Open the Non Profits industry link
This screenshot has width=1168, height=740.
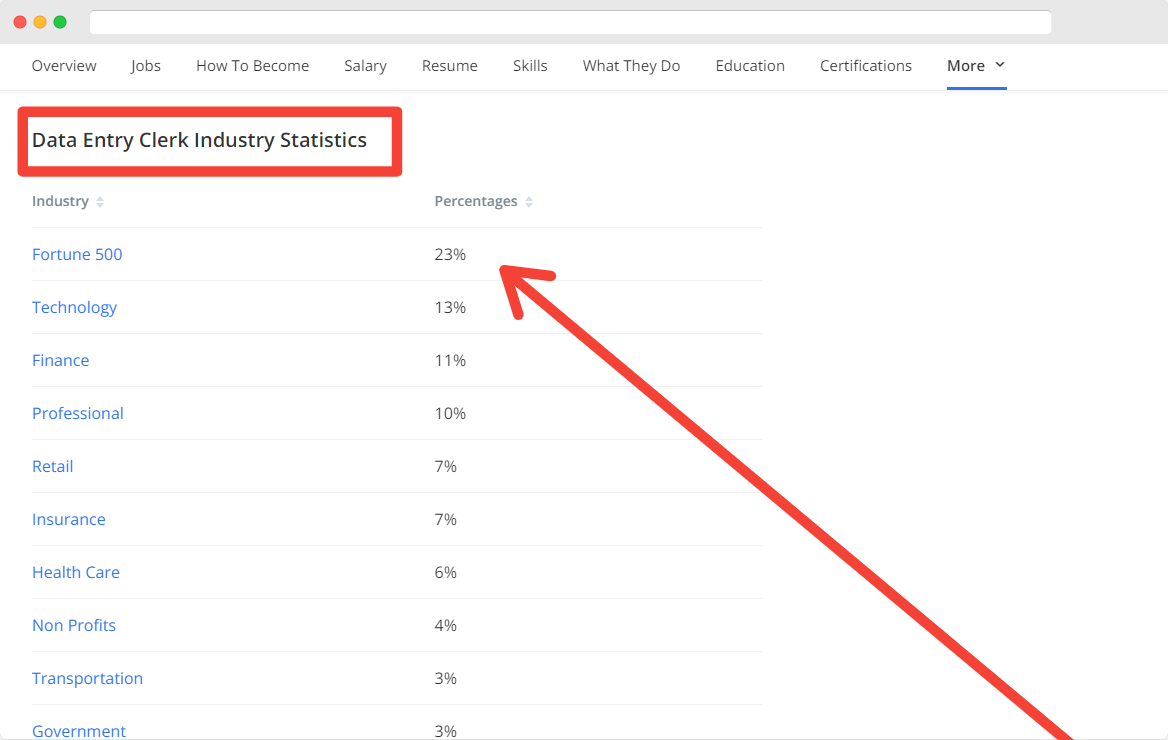click(74, 625)
